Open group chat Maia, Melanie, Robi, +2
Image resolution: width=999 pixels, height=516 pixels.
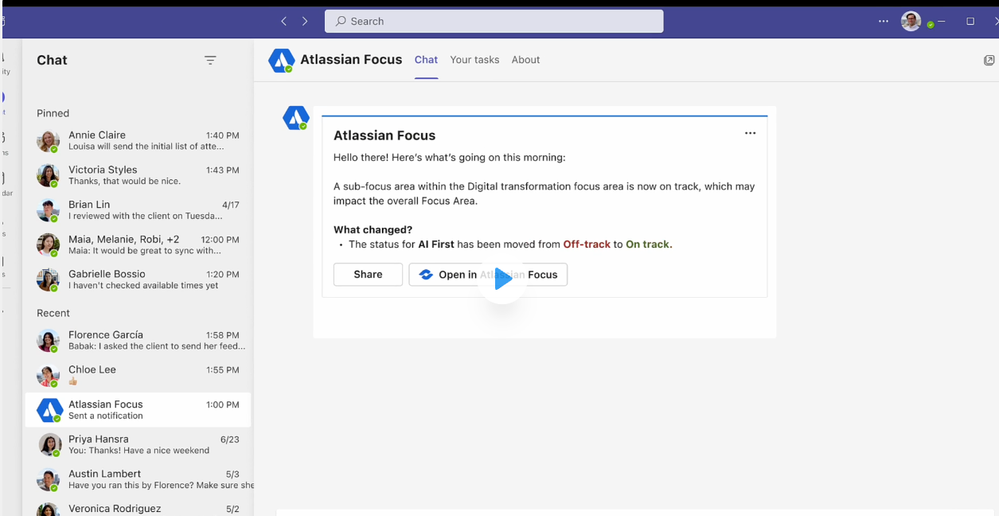[x=138, y=245]
